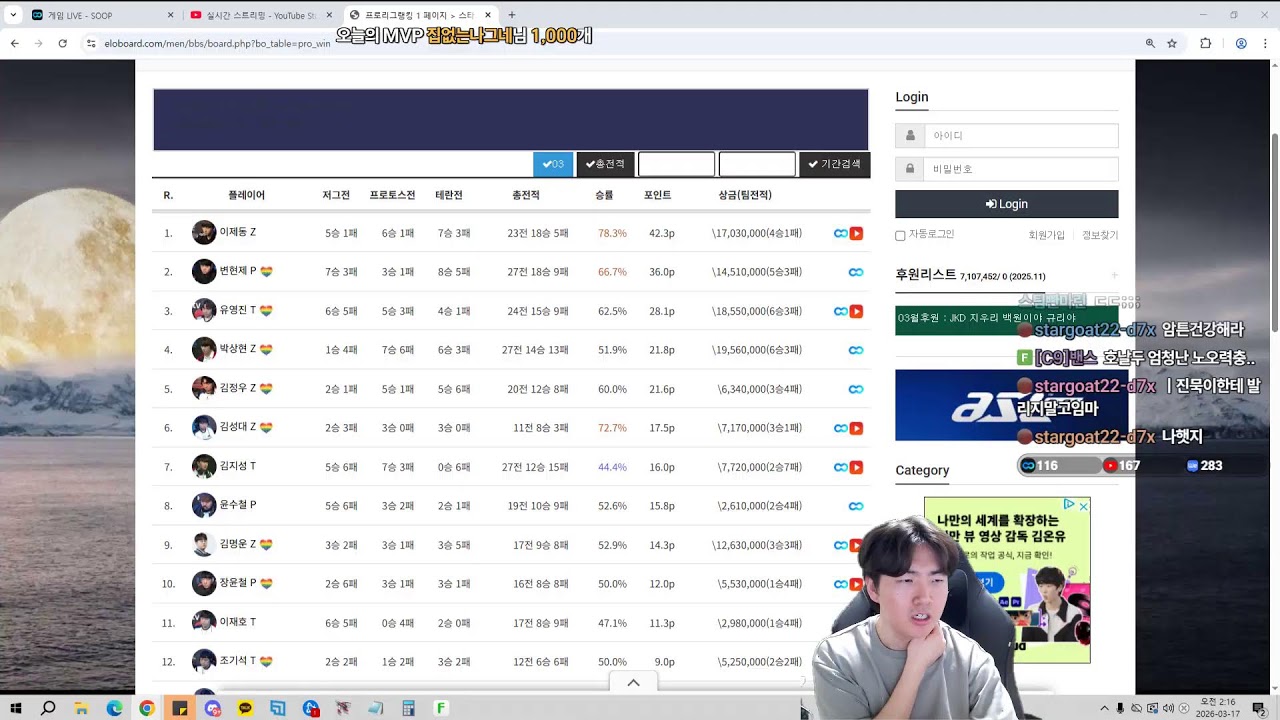This screenshot has height=720, width=1280.
Task: Open 유영진's YouTube channel icon
Action: [x=857, y=311]
